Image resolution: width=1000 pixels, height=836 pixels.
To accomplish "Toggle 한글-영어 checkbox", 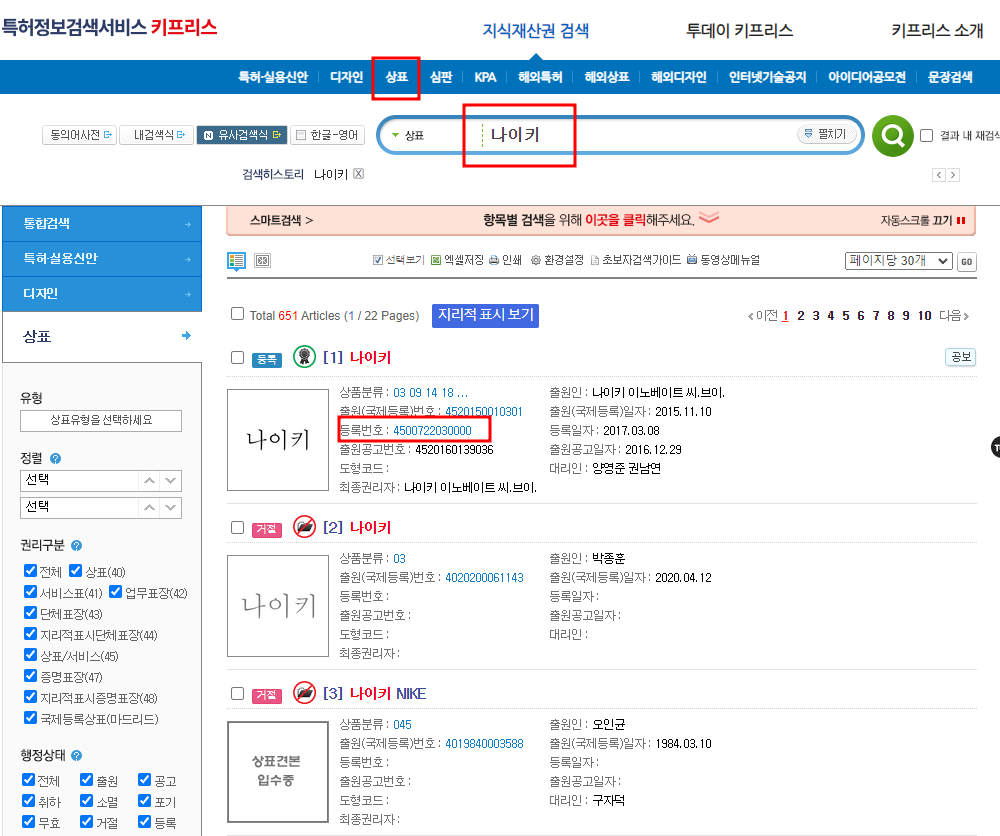I will point(301,135).
